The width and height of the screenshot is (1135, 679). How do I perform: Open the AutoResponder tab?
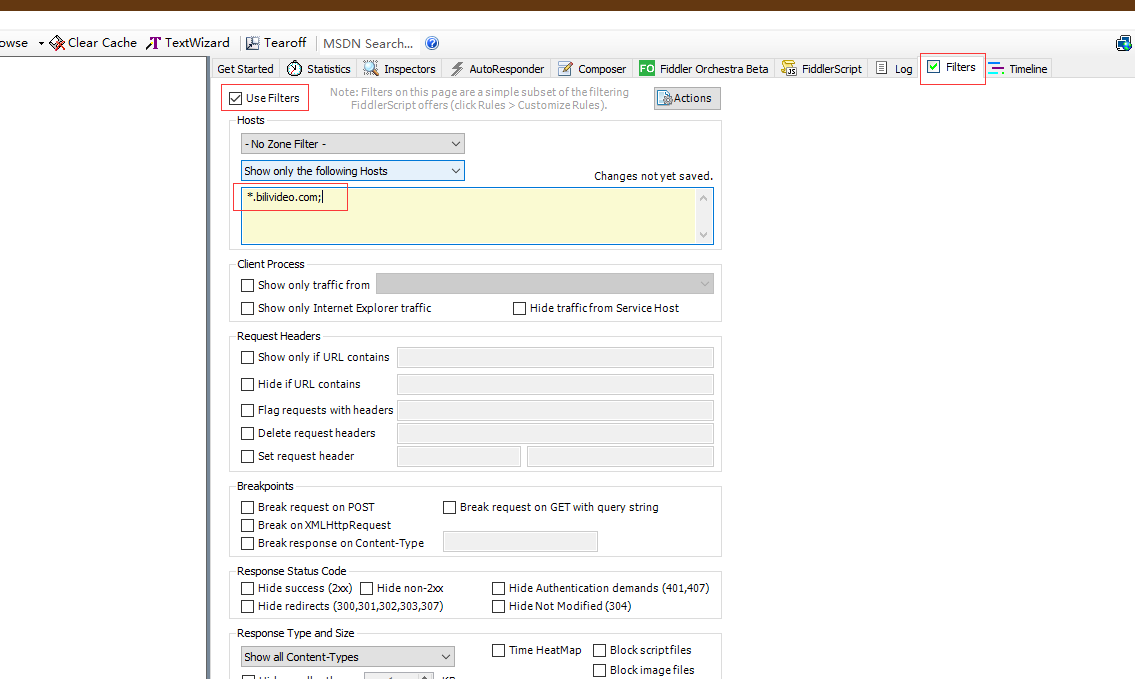pyautogui.click(x=497, y=69)
